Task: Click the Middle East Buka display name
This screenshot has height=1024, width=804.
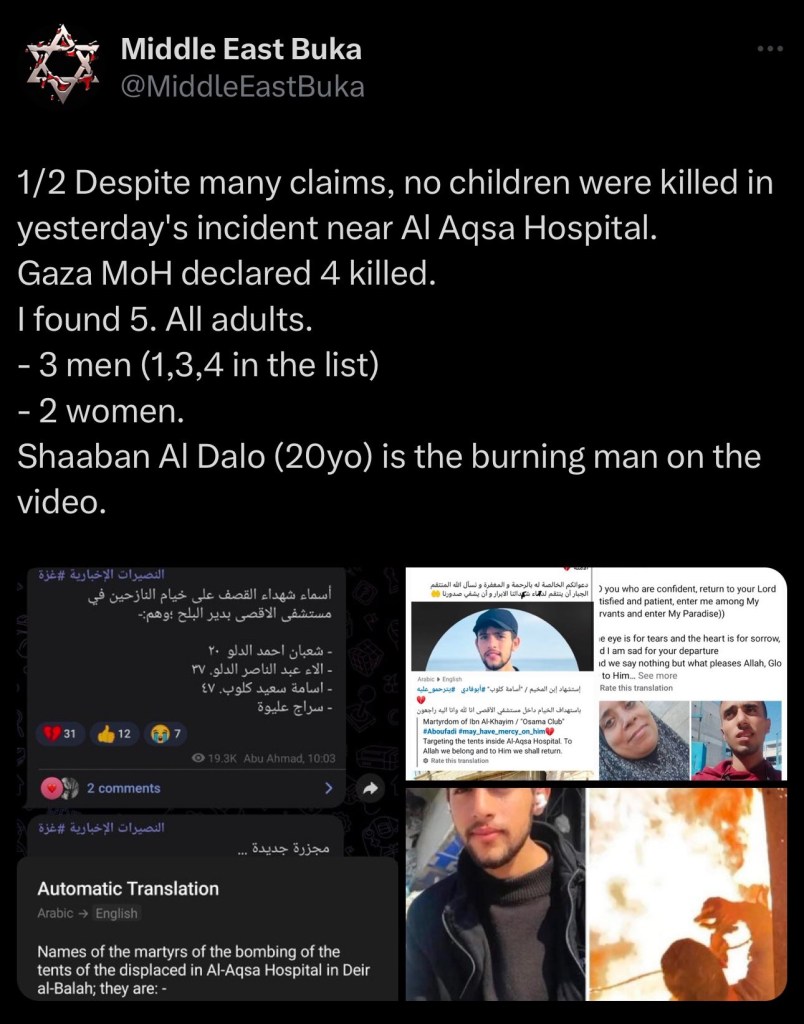Action: (x=241, y=49)
